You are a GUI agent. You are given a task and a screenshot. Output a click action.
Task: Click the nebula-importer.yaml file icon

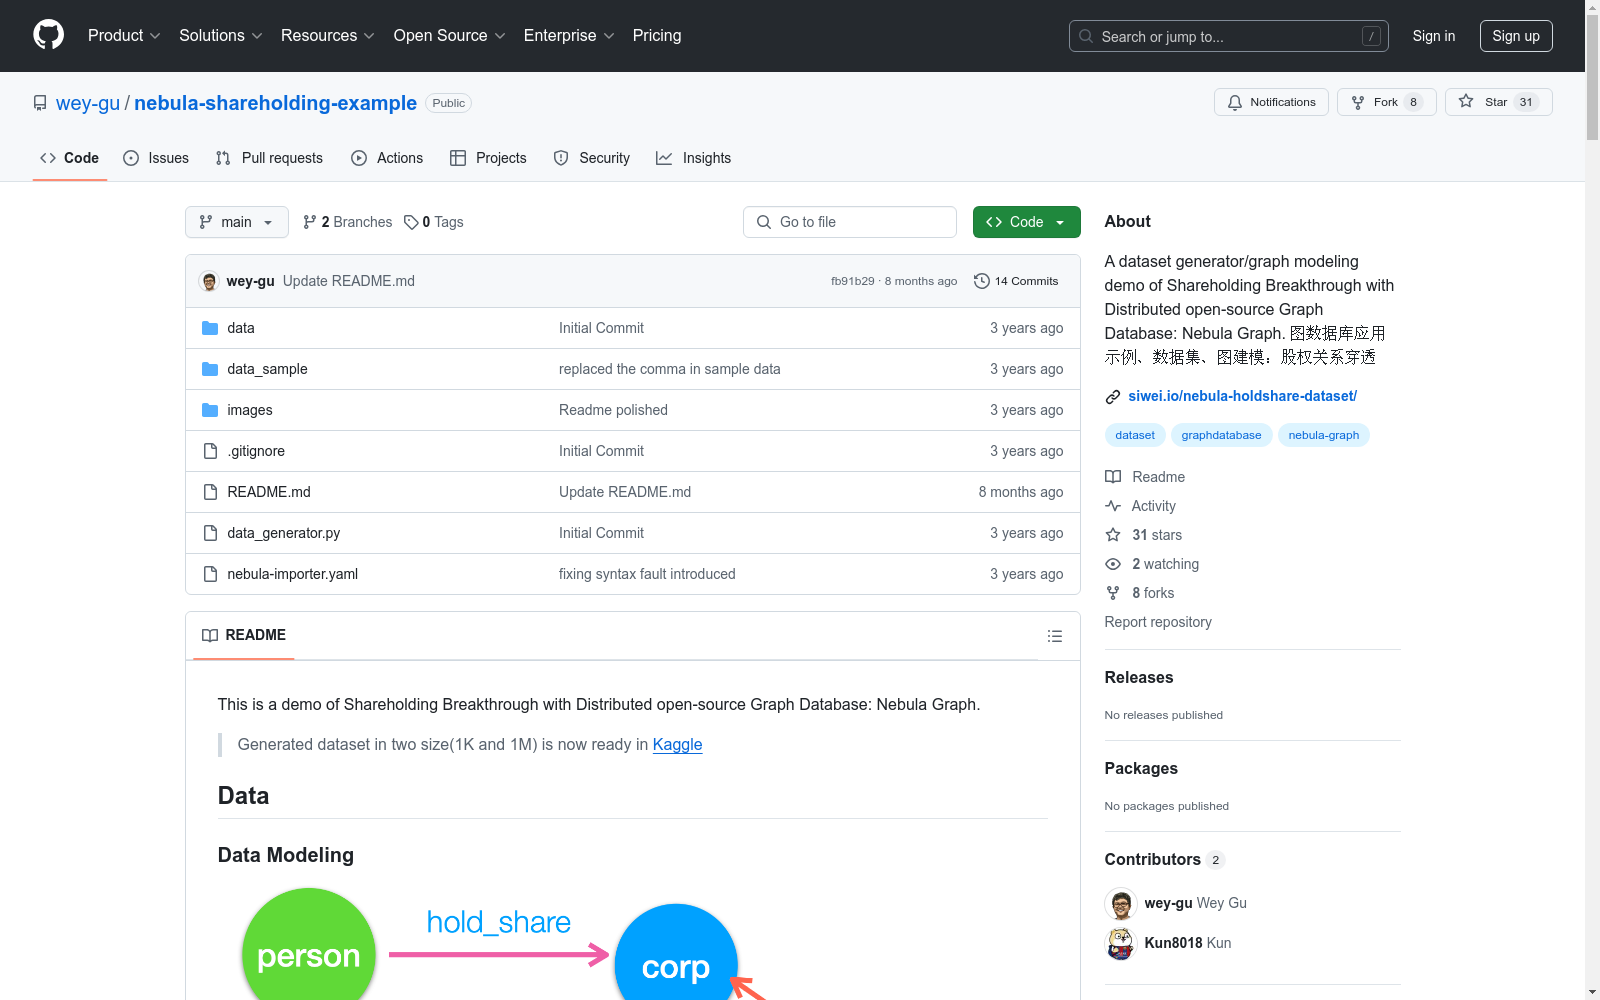pyautogui.click(x=210, y=574)
